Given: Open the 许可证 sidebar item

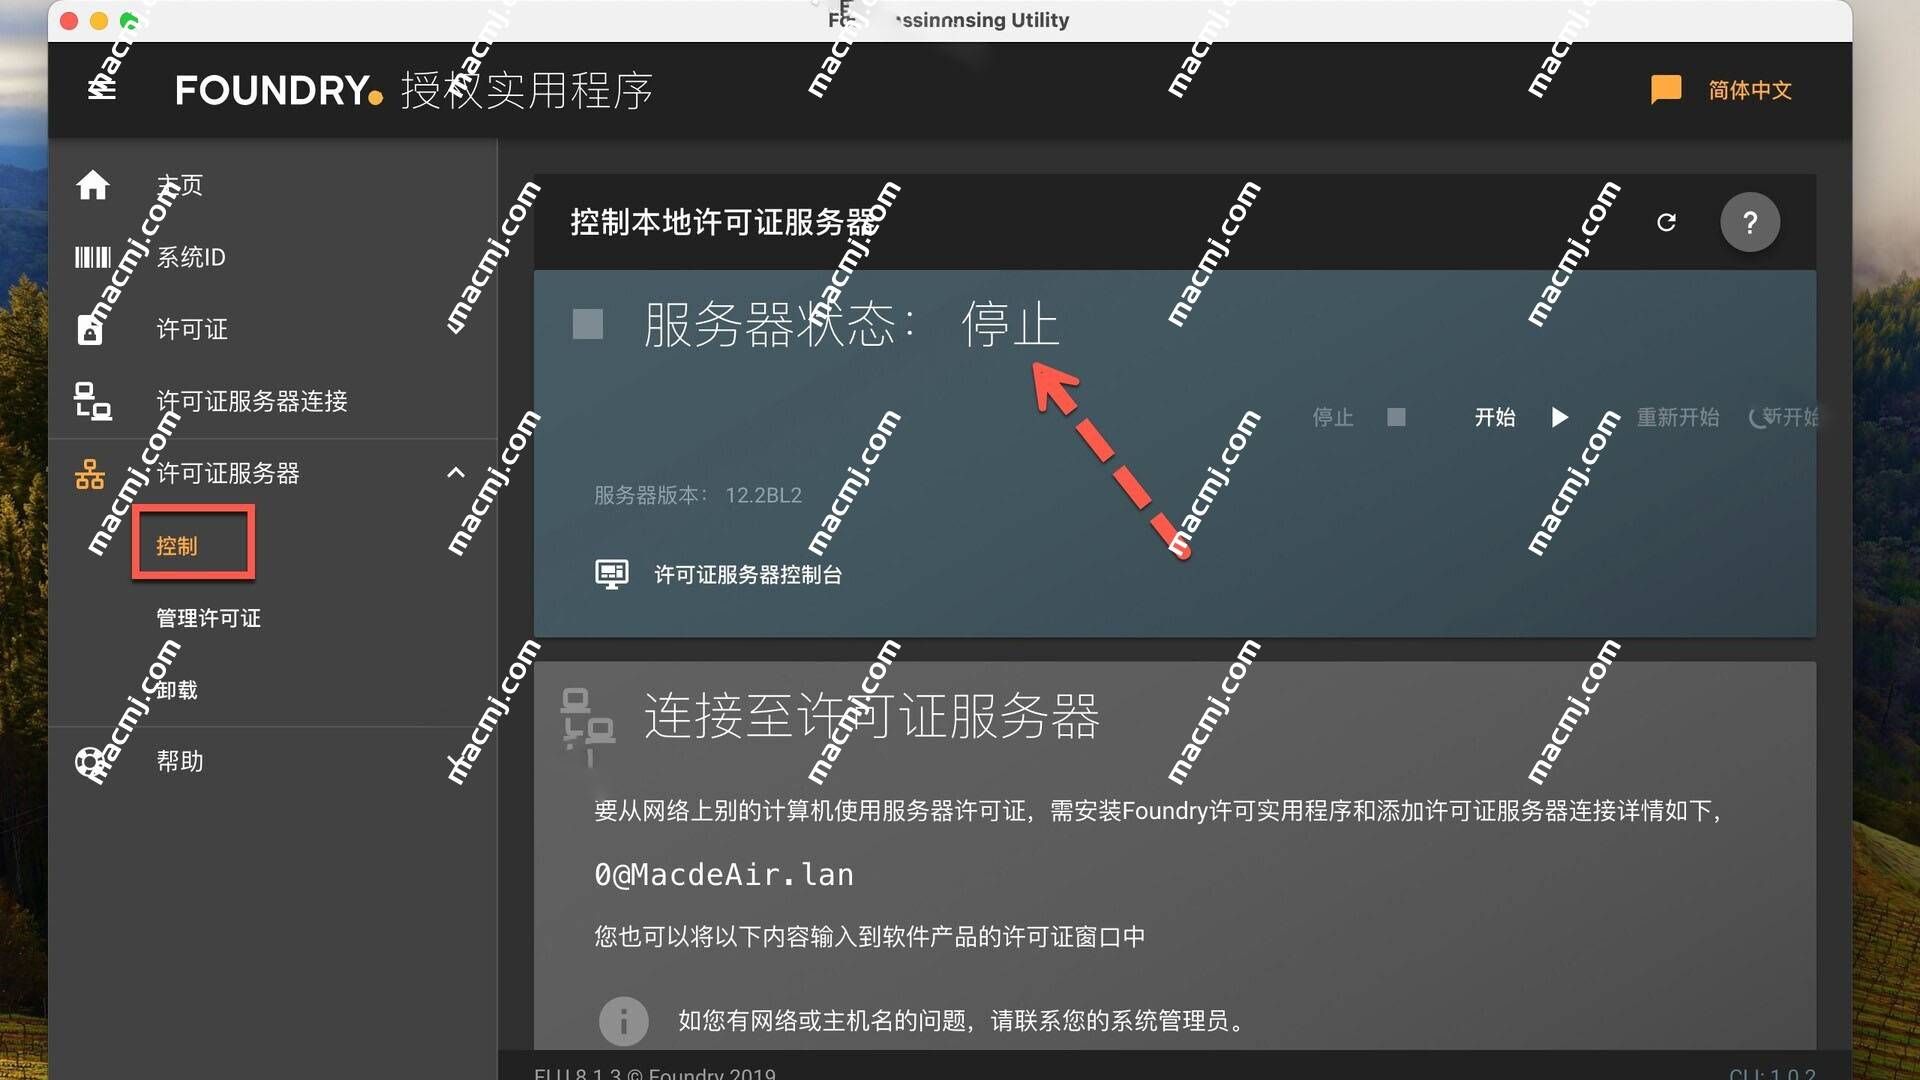Looking at the screenshot, I should click(192, 329).
